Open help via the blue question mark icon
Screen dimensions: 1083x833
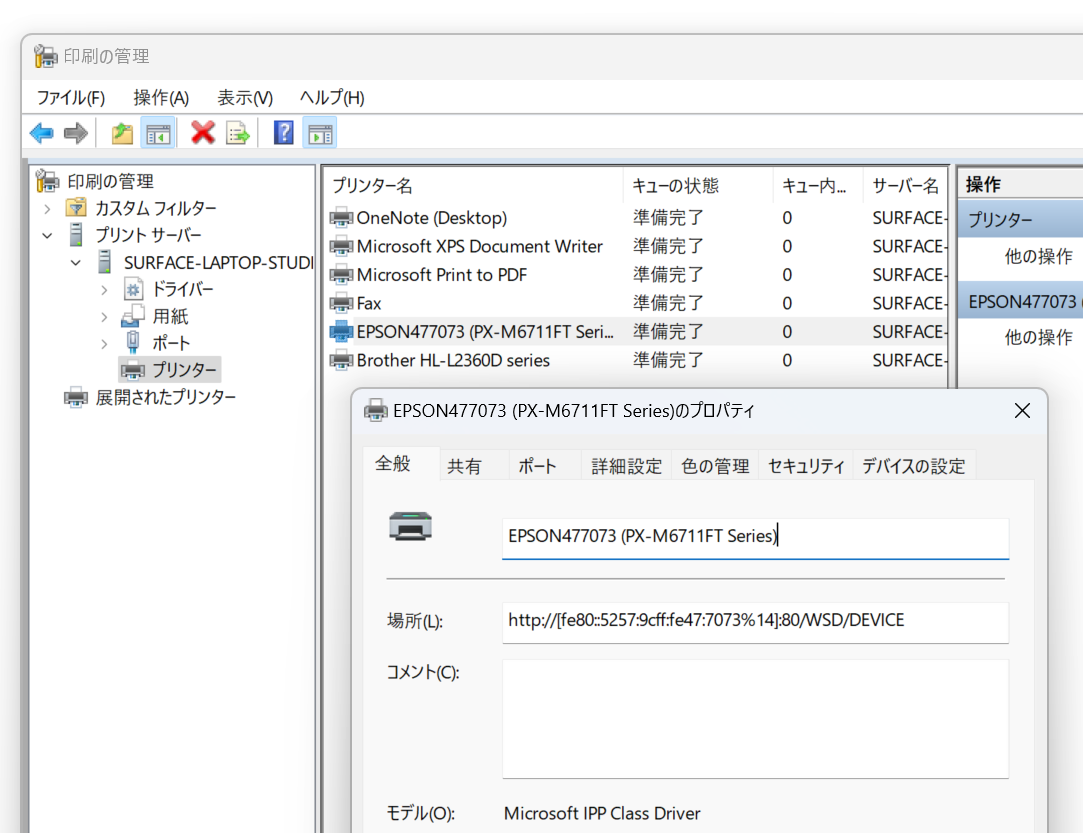(283, 132)
